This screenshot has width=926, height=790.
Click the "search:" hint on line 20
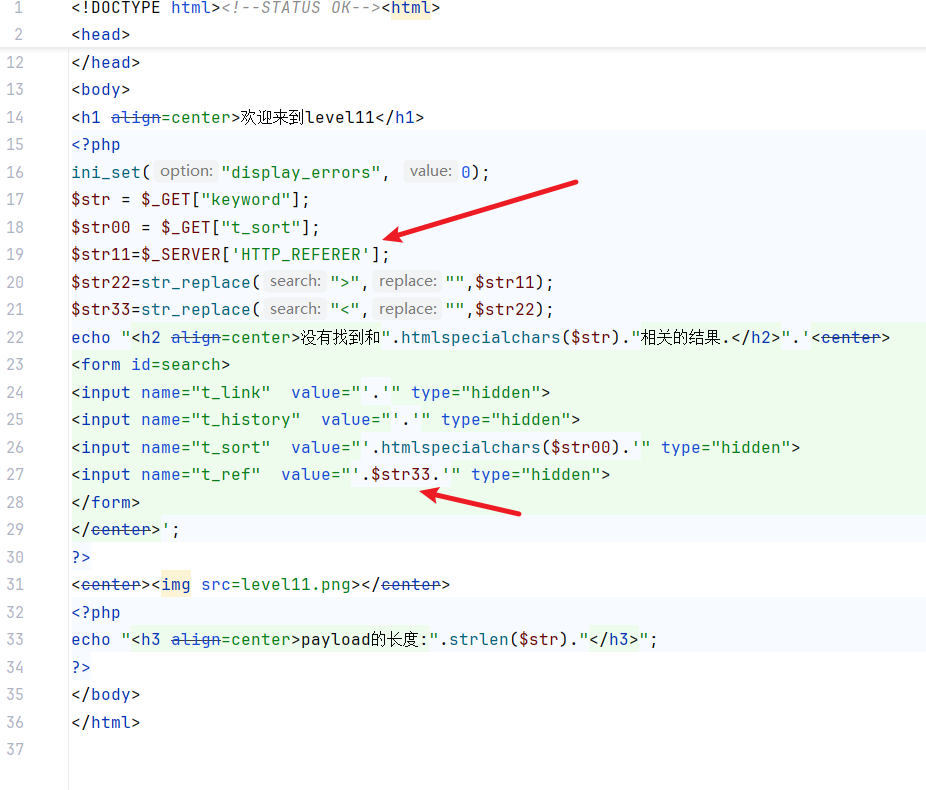click(x=295, y=282)
